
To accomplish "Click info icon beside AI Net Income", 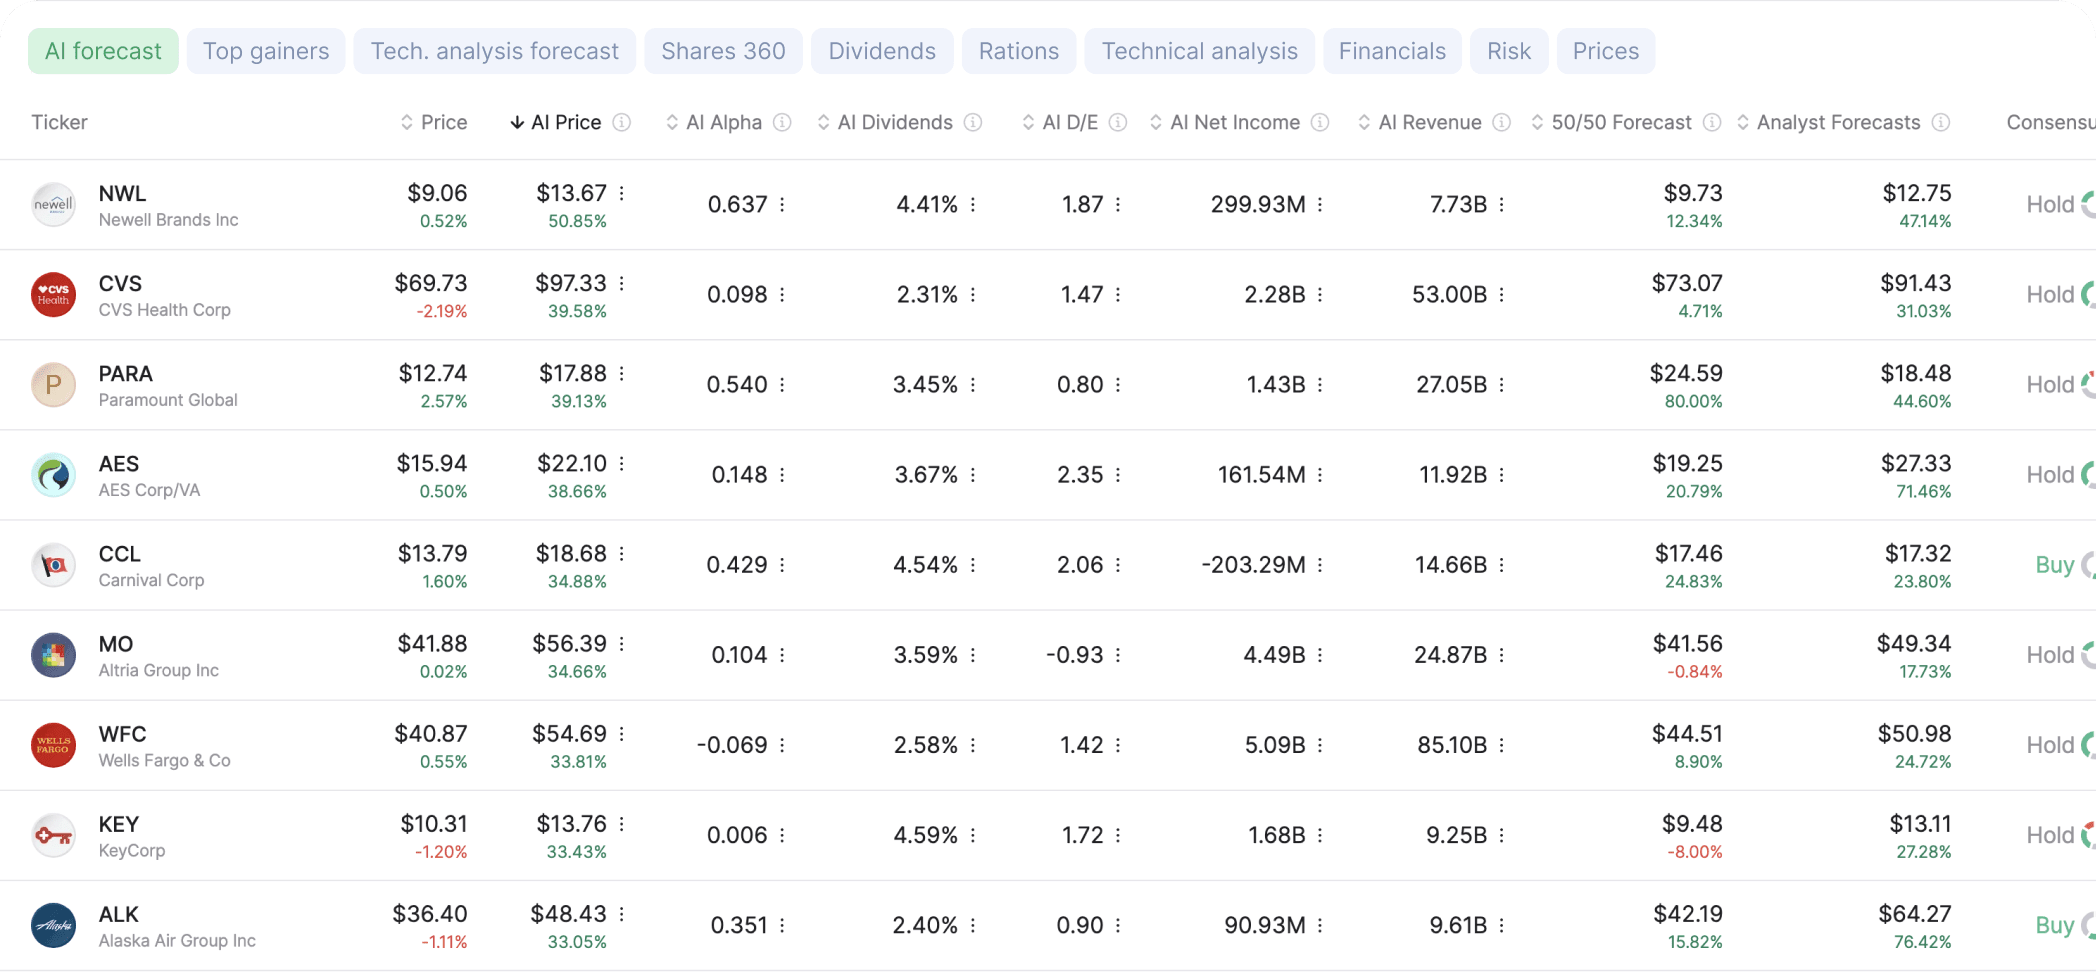I will [1320, 122].
